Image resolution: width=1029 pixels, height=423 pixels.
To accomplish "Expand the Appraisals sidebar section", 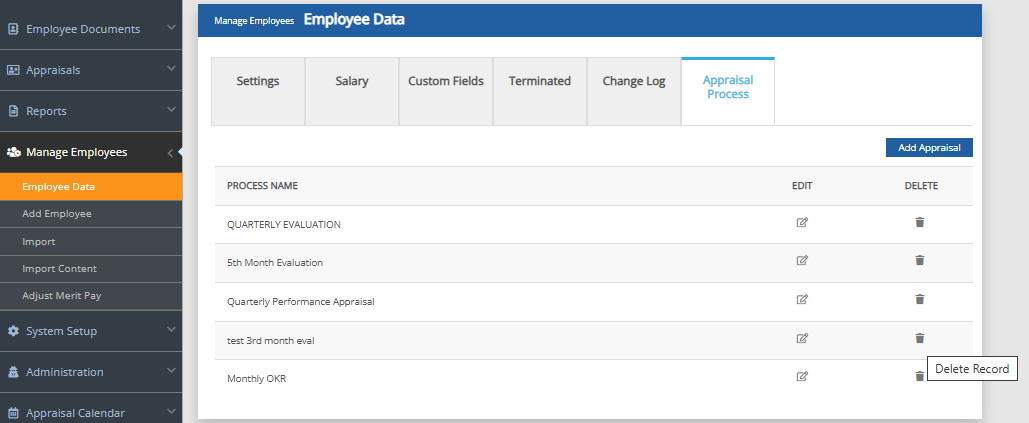I will click(90, 70).
